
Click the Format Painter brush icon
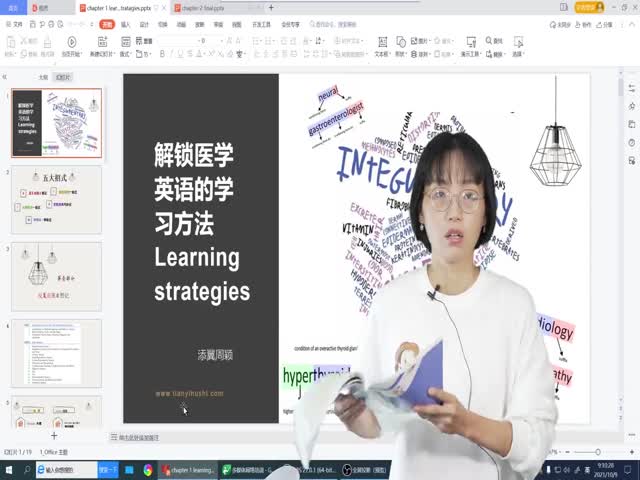click(x=47, y=42)
